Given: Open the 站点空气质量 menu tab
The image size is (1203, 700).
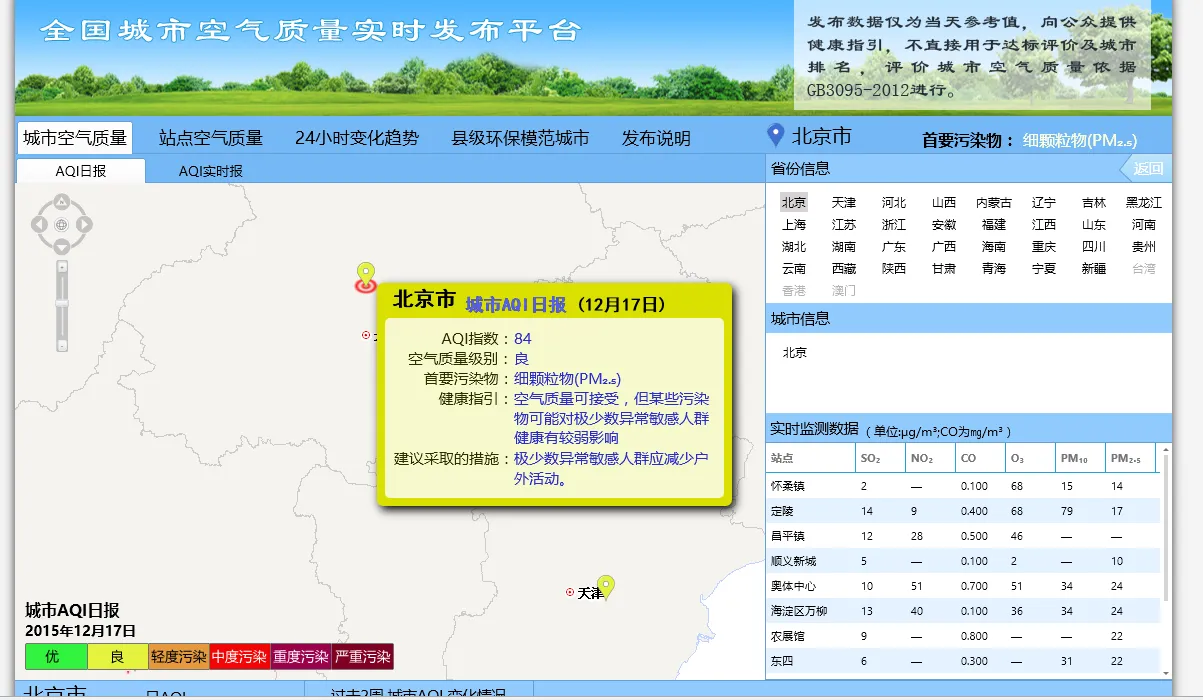Looking at the screenshot, I should (x=210, y=138).
